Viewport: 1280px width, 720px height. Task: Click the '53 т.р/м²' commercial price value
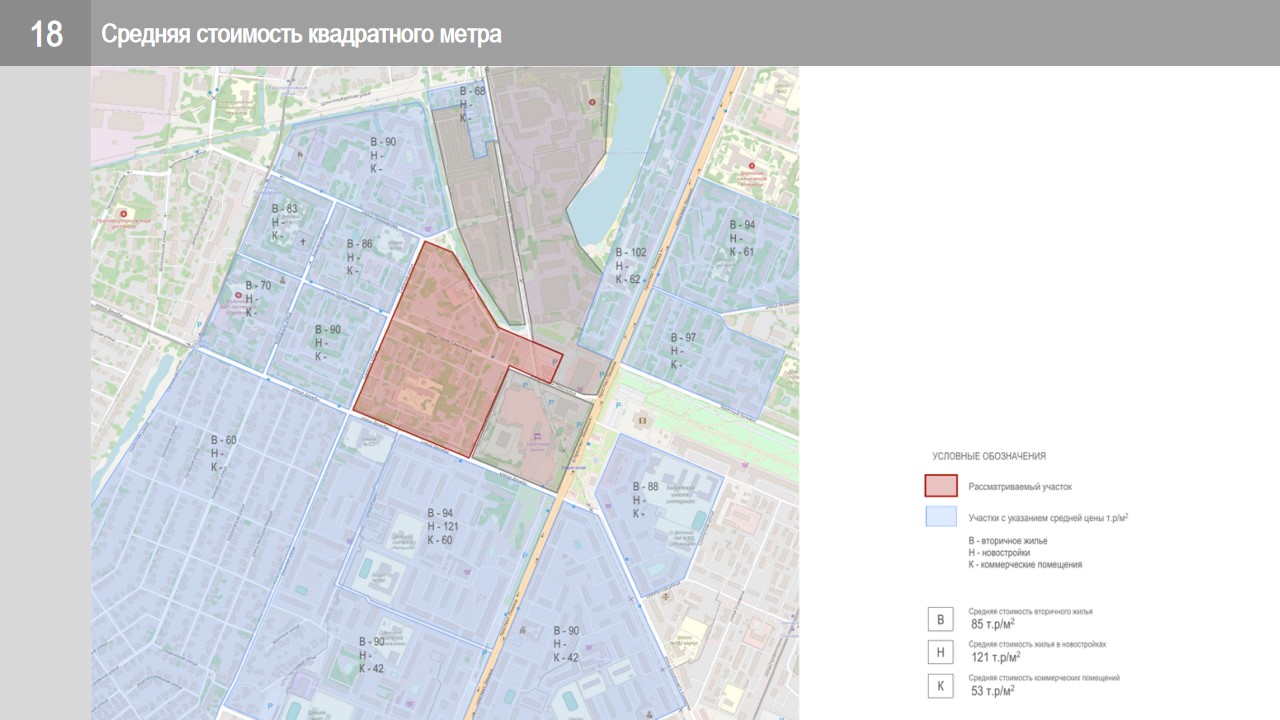pos(992,690)
